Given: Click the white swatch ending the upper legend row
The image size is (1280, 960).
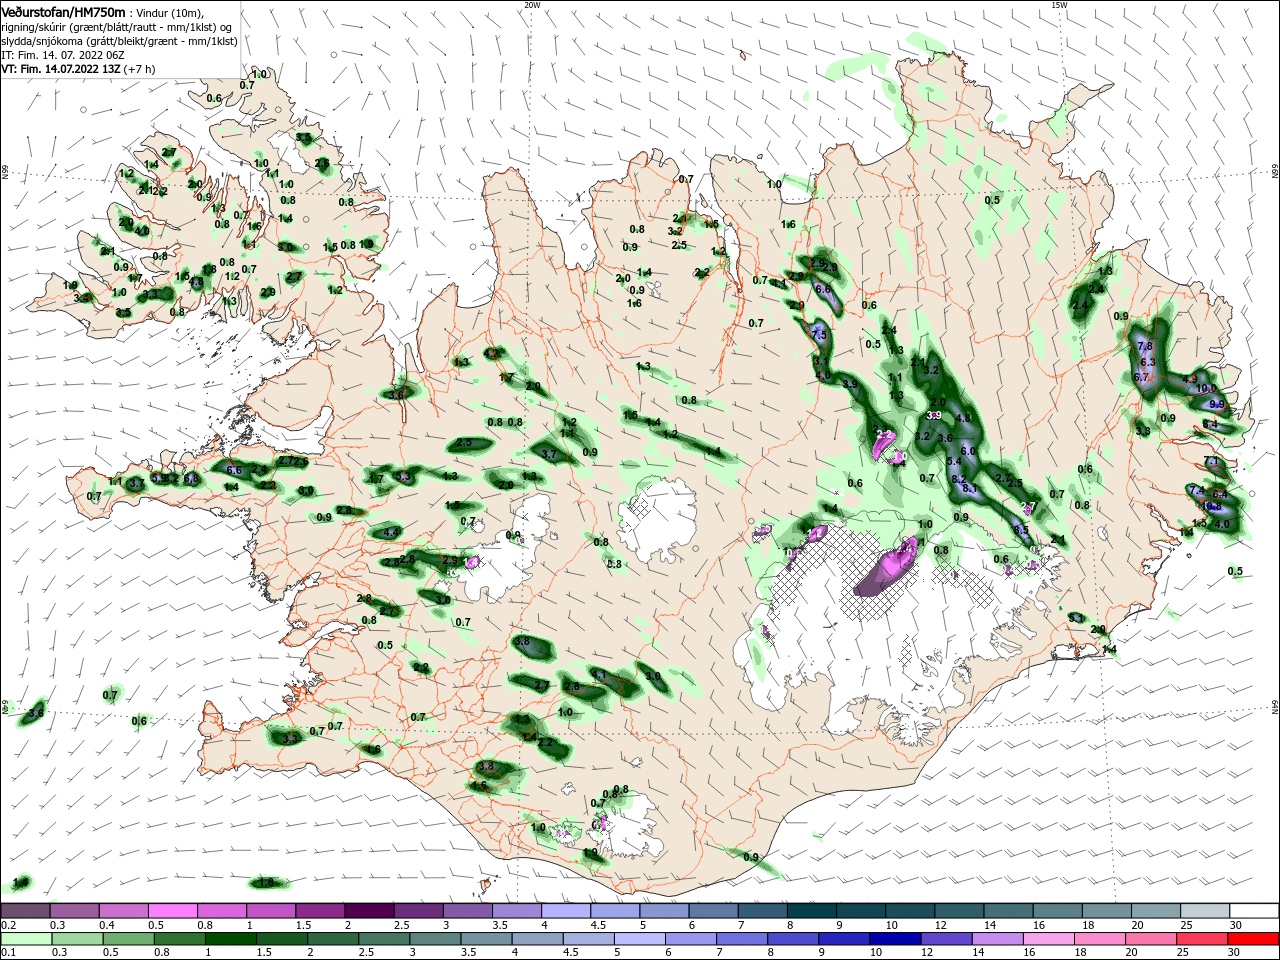Looking at the screenshot, I should (1254, 910).
